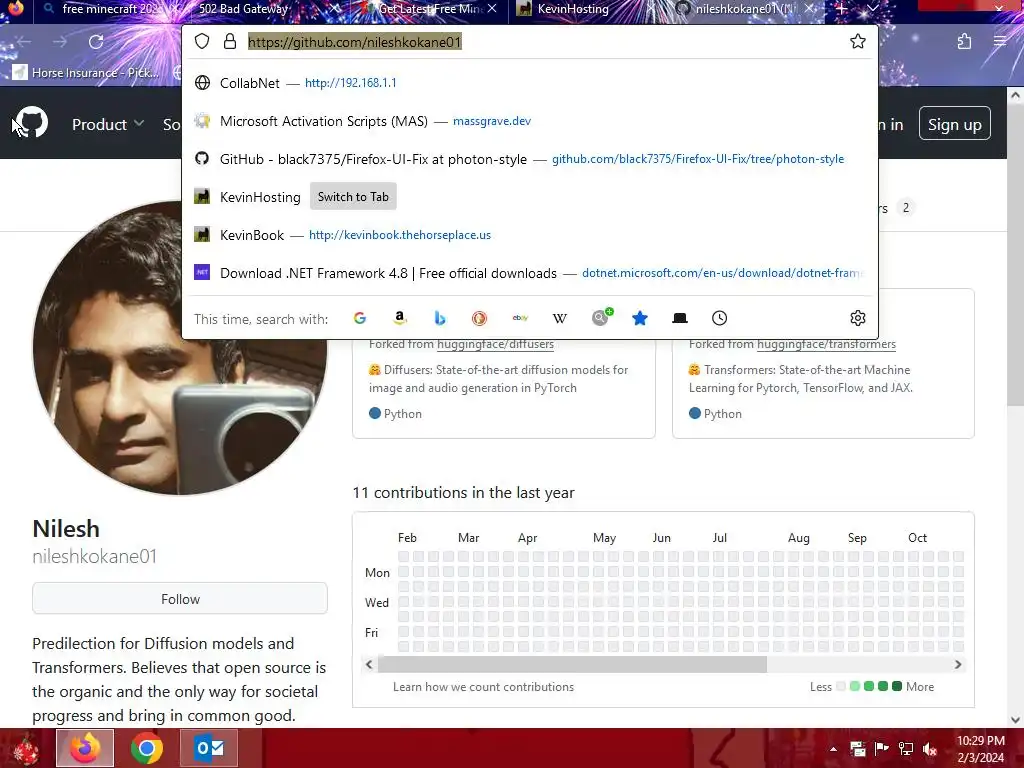Search bookmarks with the blue star icon

point(640,318)
